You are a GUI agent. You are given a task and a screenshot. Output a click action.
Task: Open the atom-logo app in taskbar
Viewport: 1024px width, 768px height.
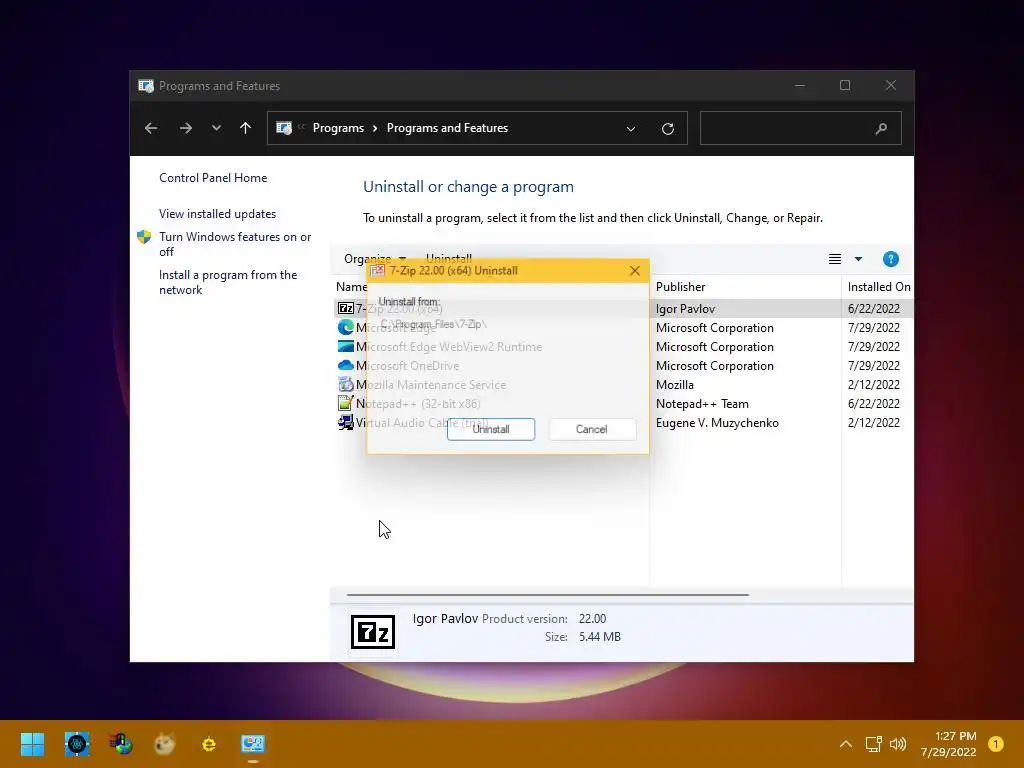click(x=77, y=744)
